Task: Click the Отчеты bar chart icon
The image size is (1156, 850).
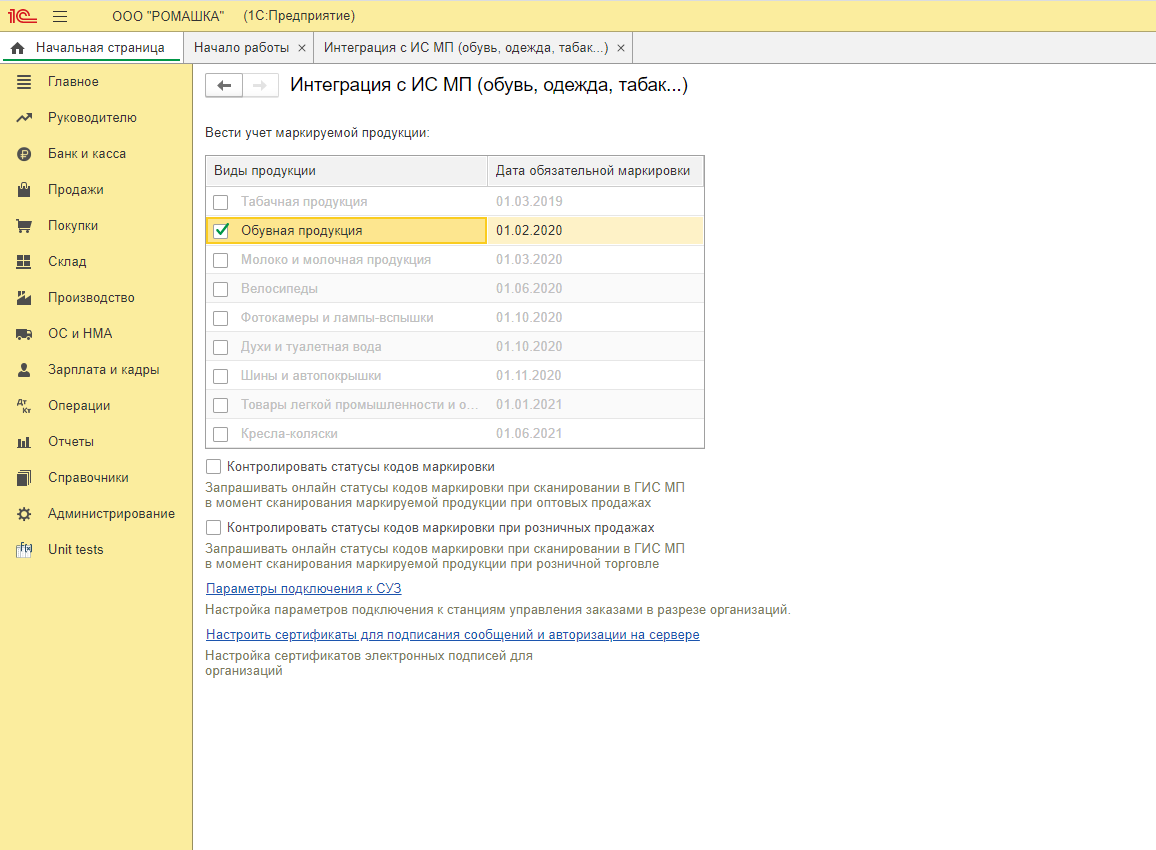Action: 24,442
